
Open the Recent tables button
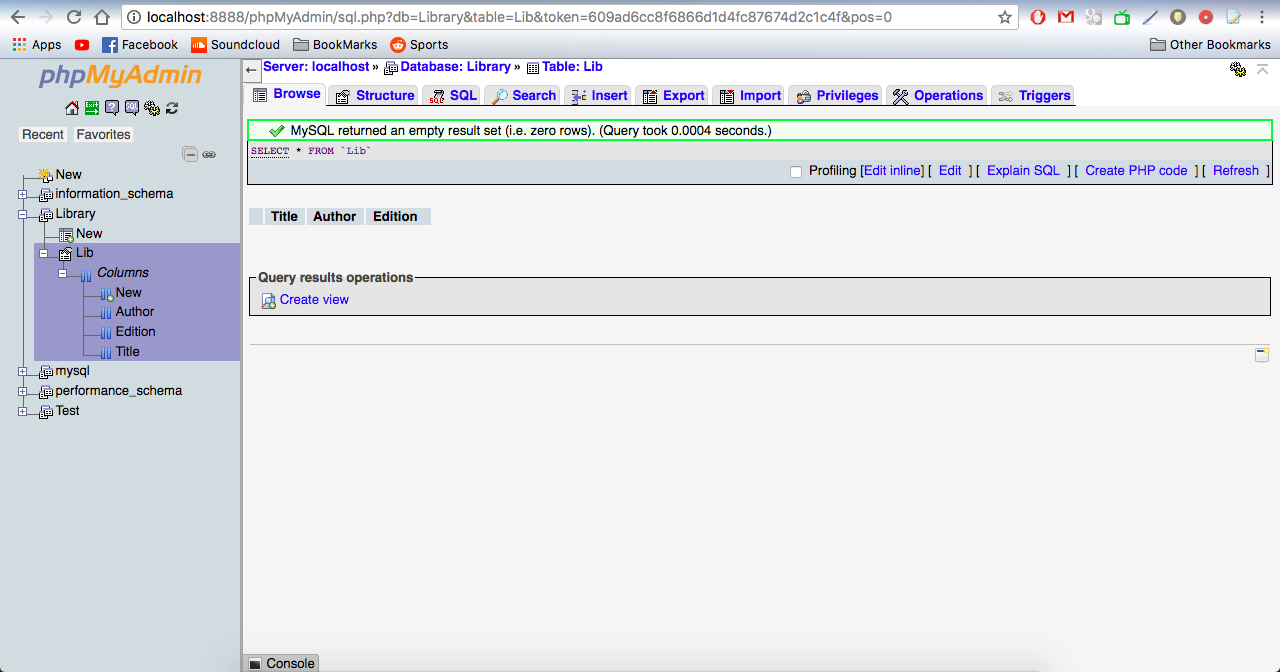click(x=43, y=134)
